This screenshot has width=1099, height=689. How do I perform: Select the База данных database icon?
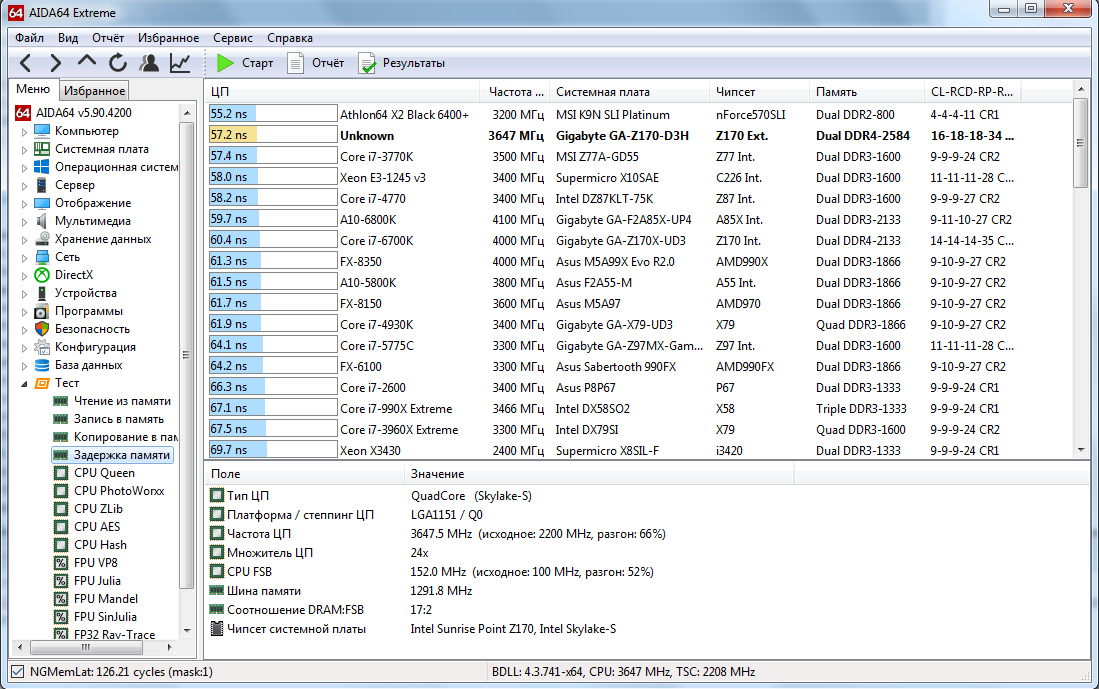pyautogui.click(x=42, y=365)
